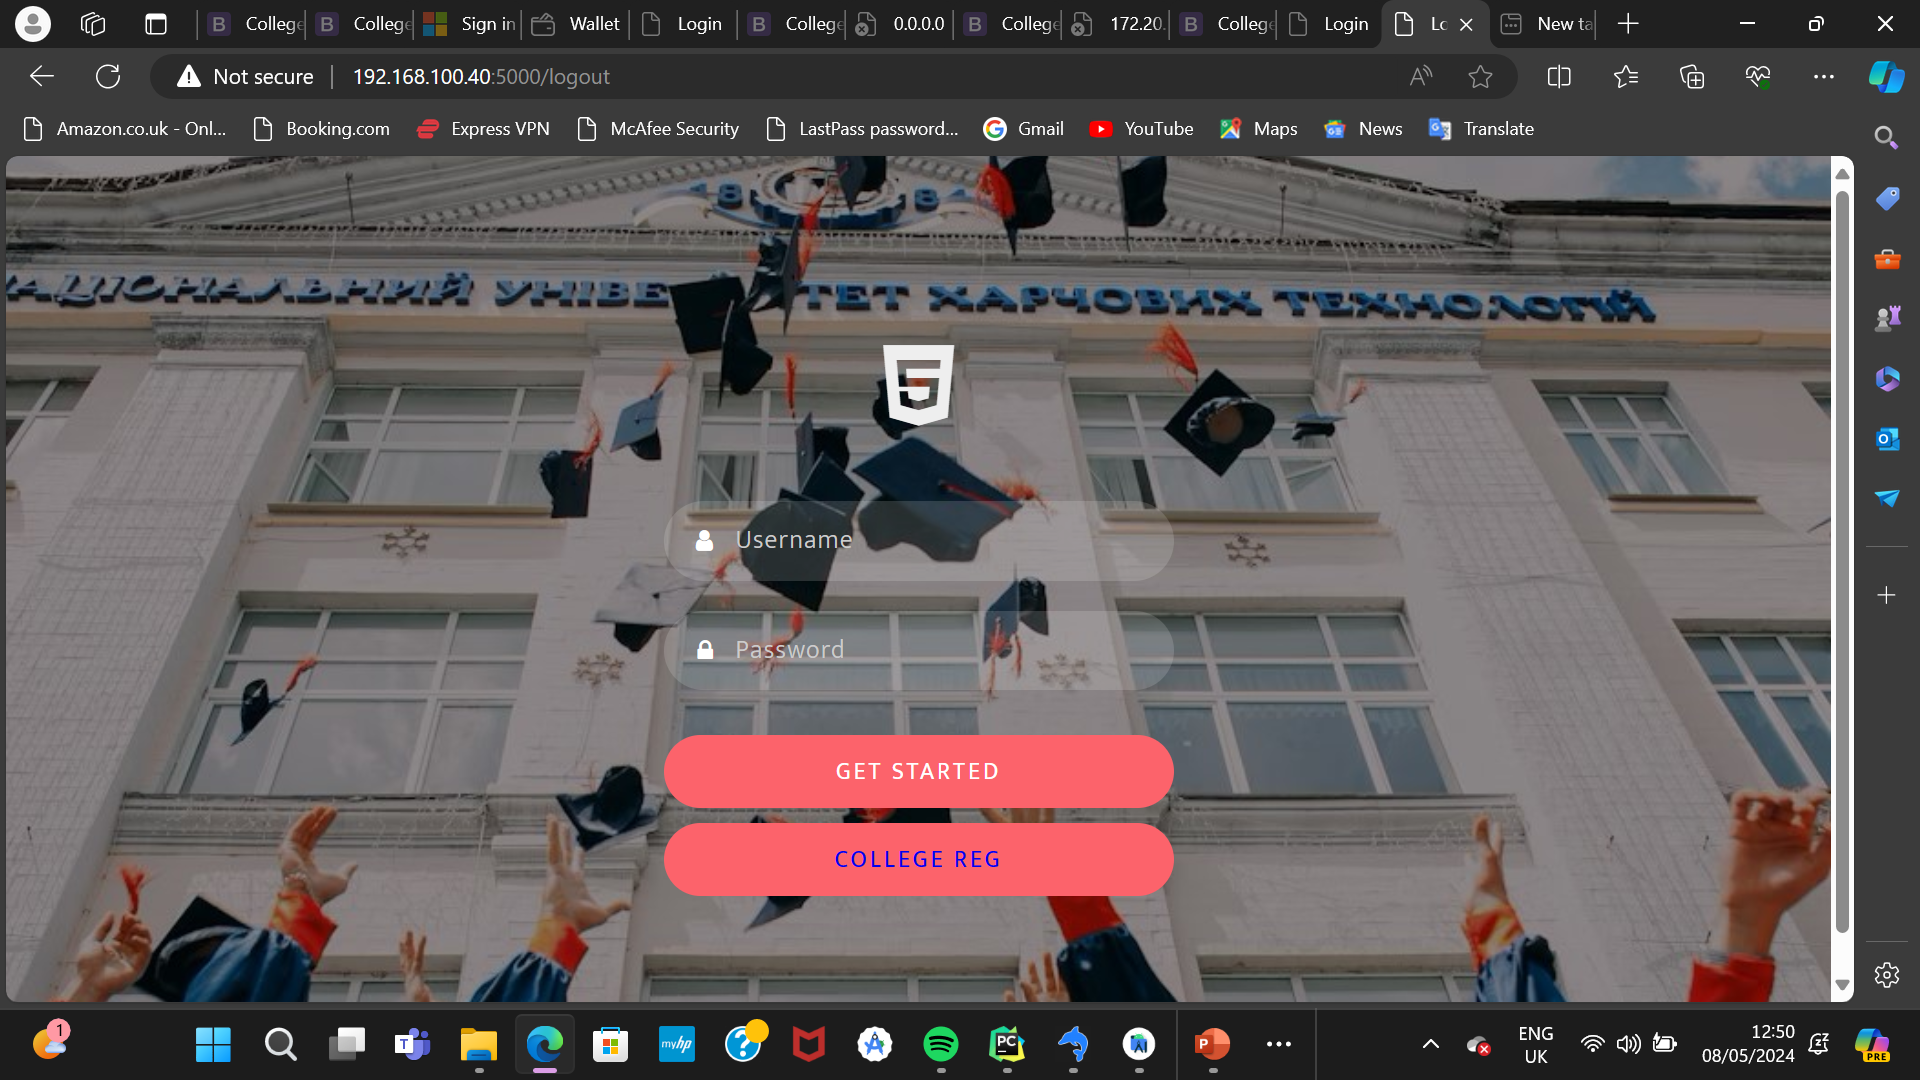The image size is (1920, 1080).
Task: Open Spotify from the taskbar
Action: [x=940, y=1044]
